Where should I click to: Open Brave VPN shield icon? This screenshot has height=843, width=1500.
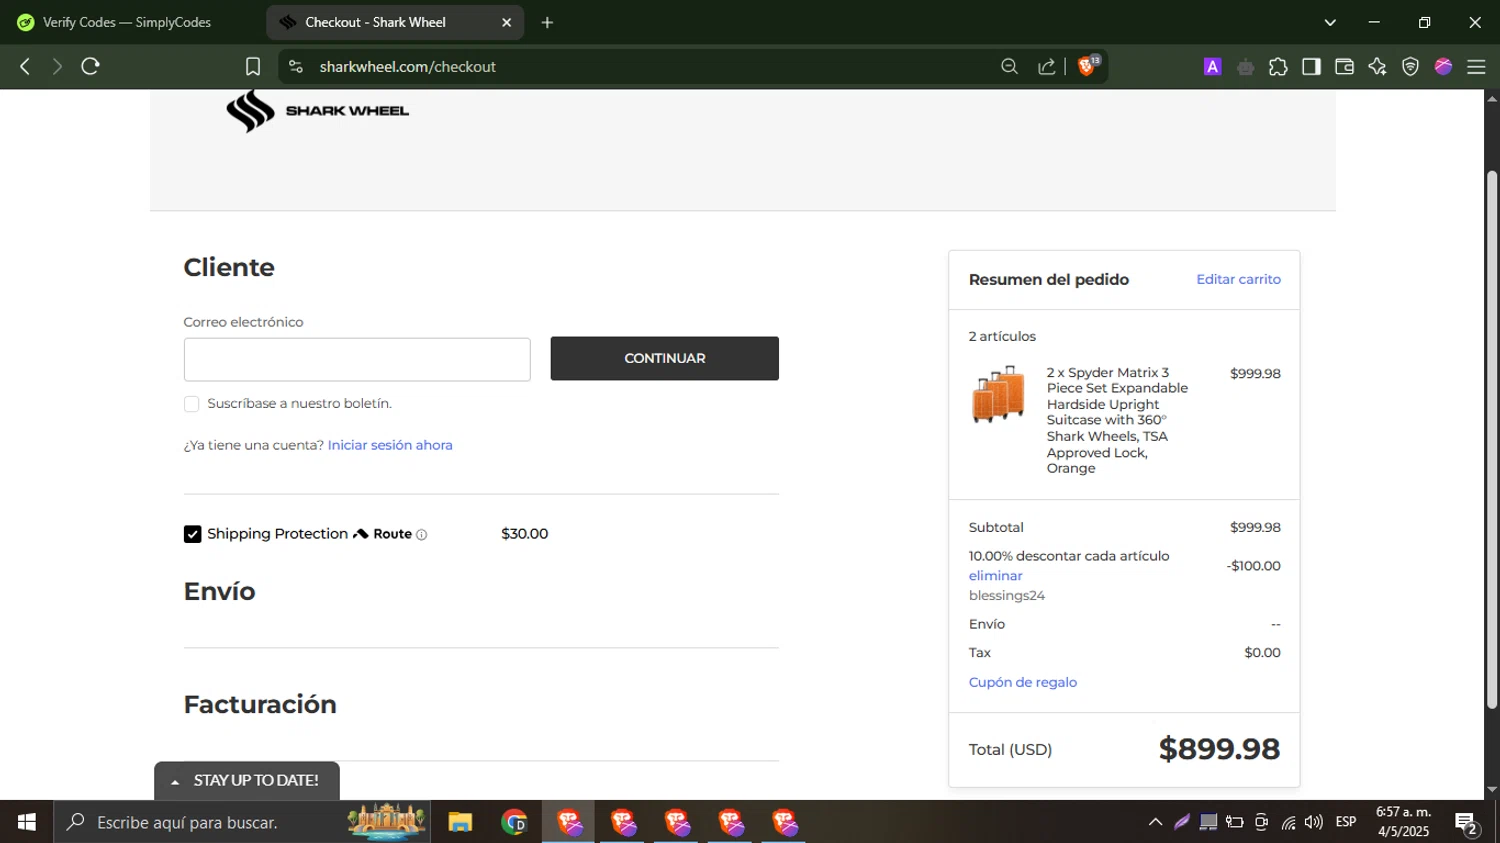(x=1410, y=66)
